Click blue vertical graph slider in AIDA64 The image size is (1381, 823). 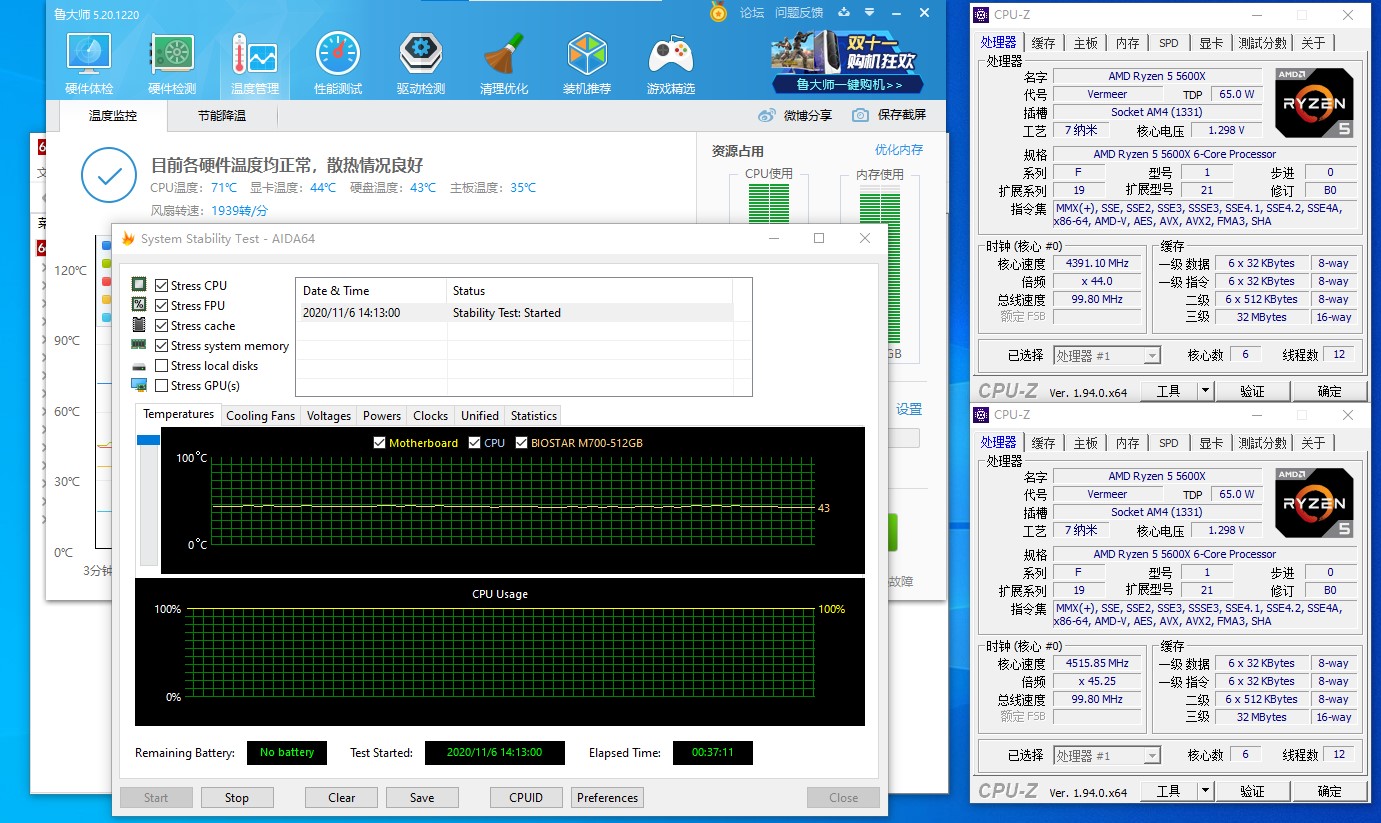click(x=148, y=440)
